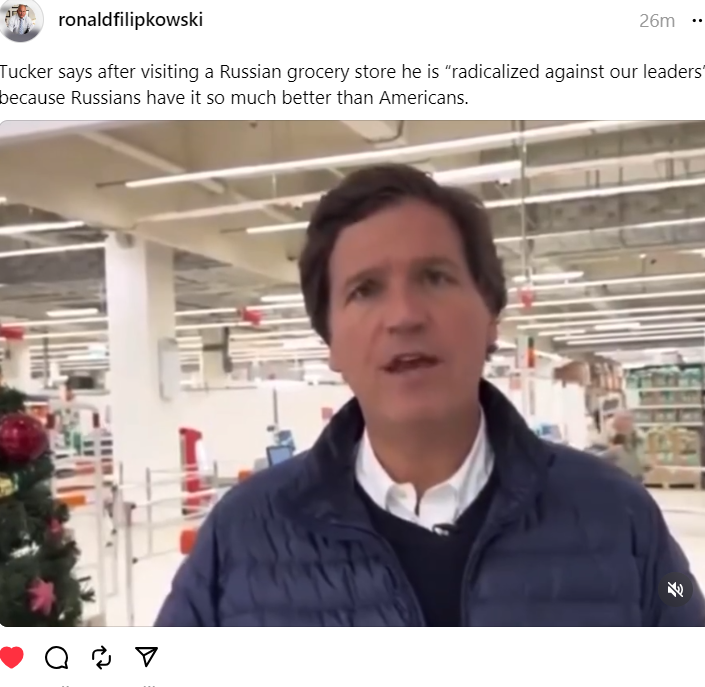Unlike the post with the red heart

click(x=12, y=657)
